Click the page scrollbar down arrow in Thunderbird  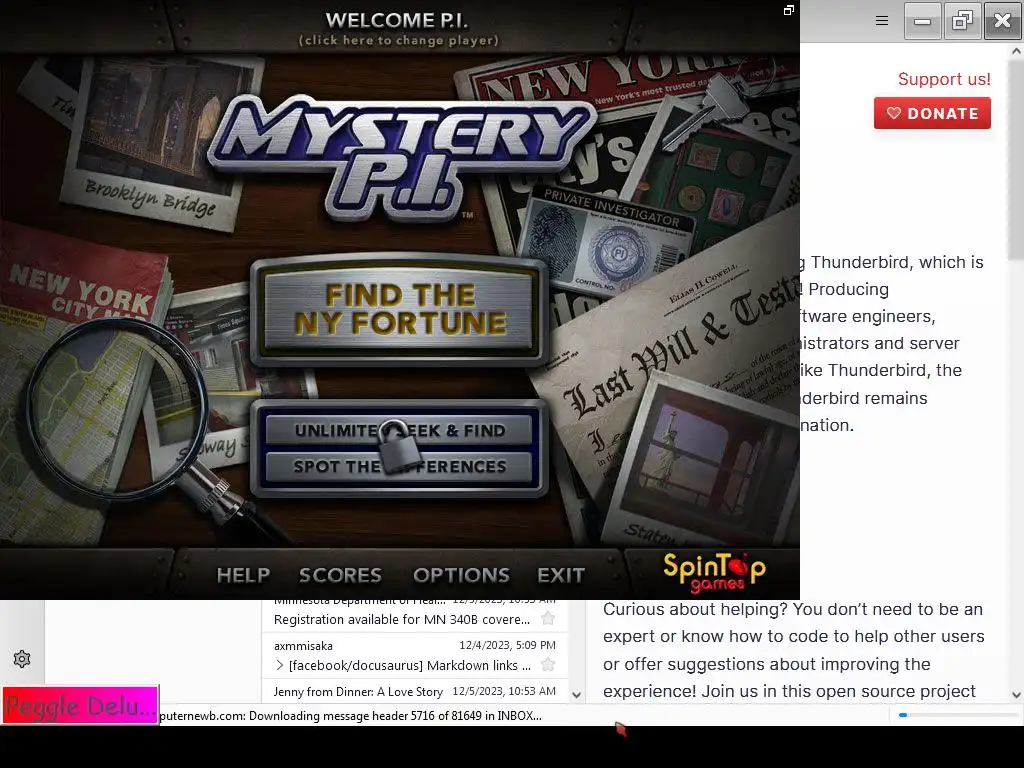coord(1016,695)
